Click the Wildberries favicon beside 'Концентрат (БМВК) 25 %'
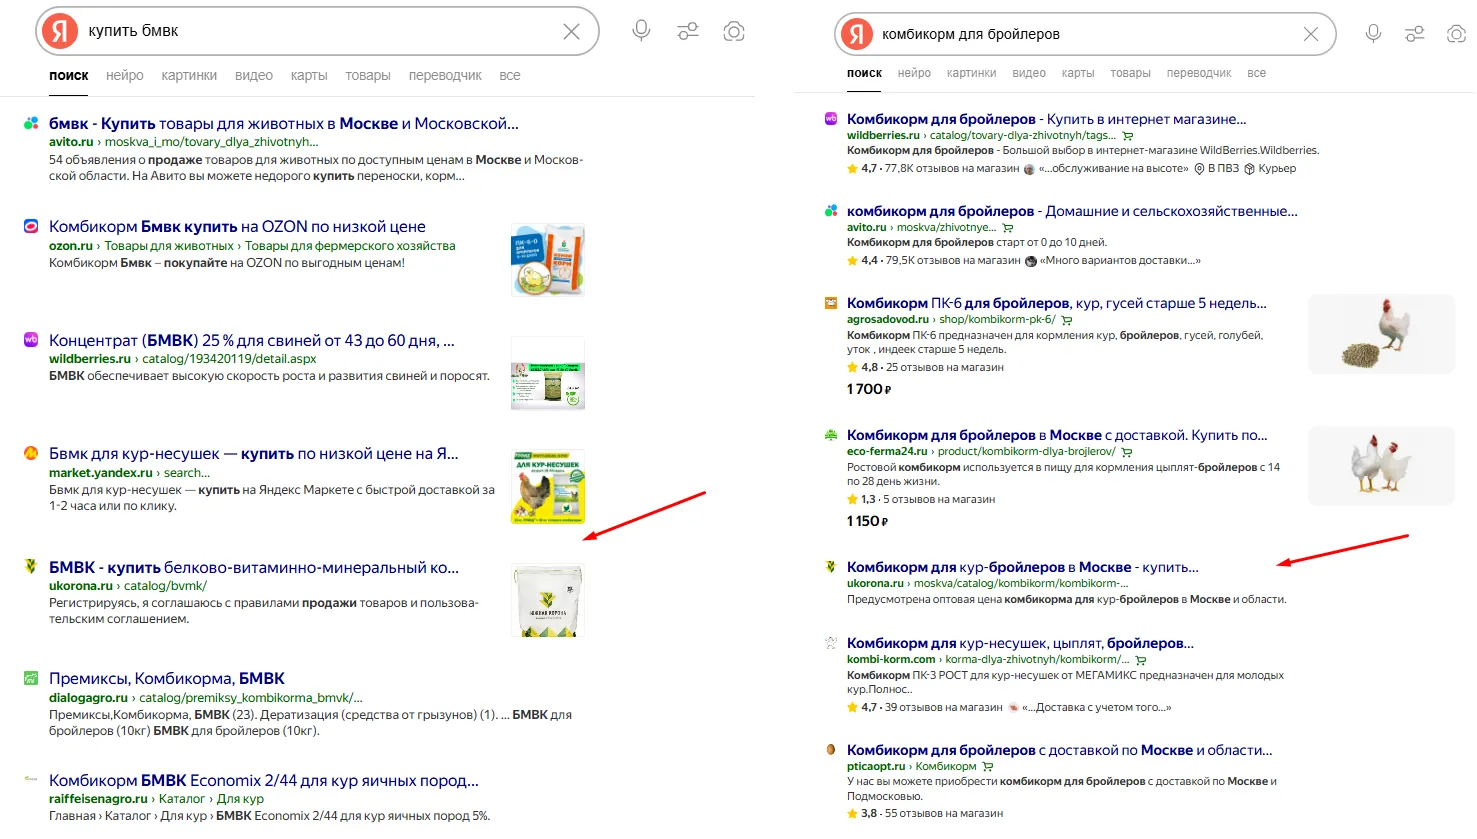1477x839 pixels. 31,340
